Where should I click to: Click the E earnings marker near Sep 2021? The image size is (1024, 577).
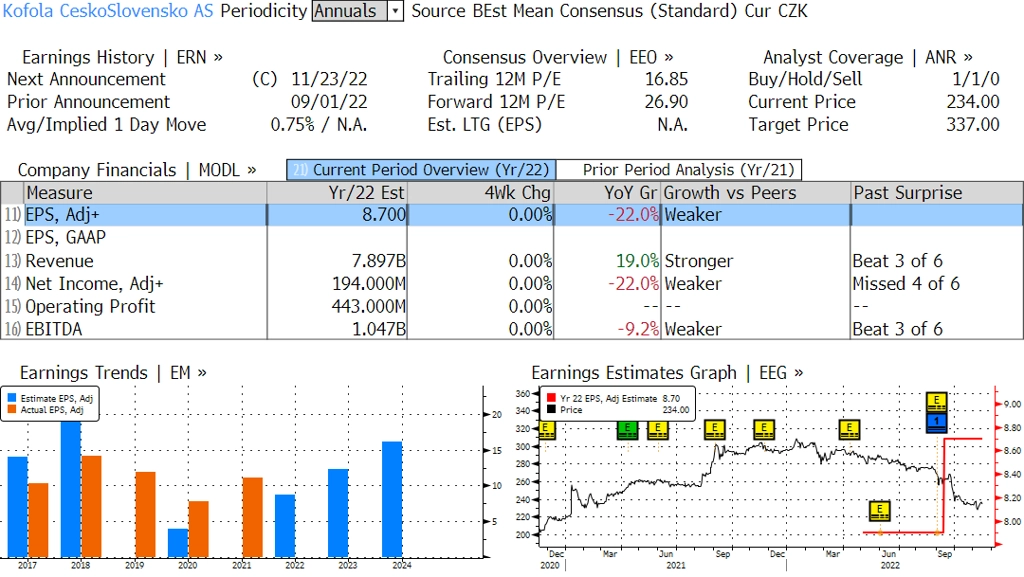click(x=714, y=429)
